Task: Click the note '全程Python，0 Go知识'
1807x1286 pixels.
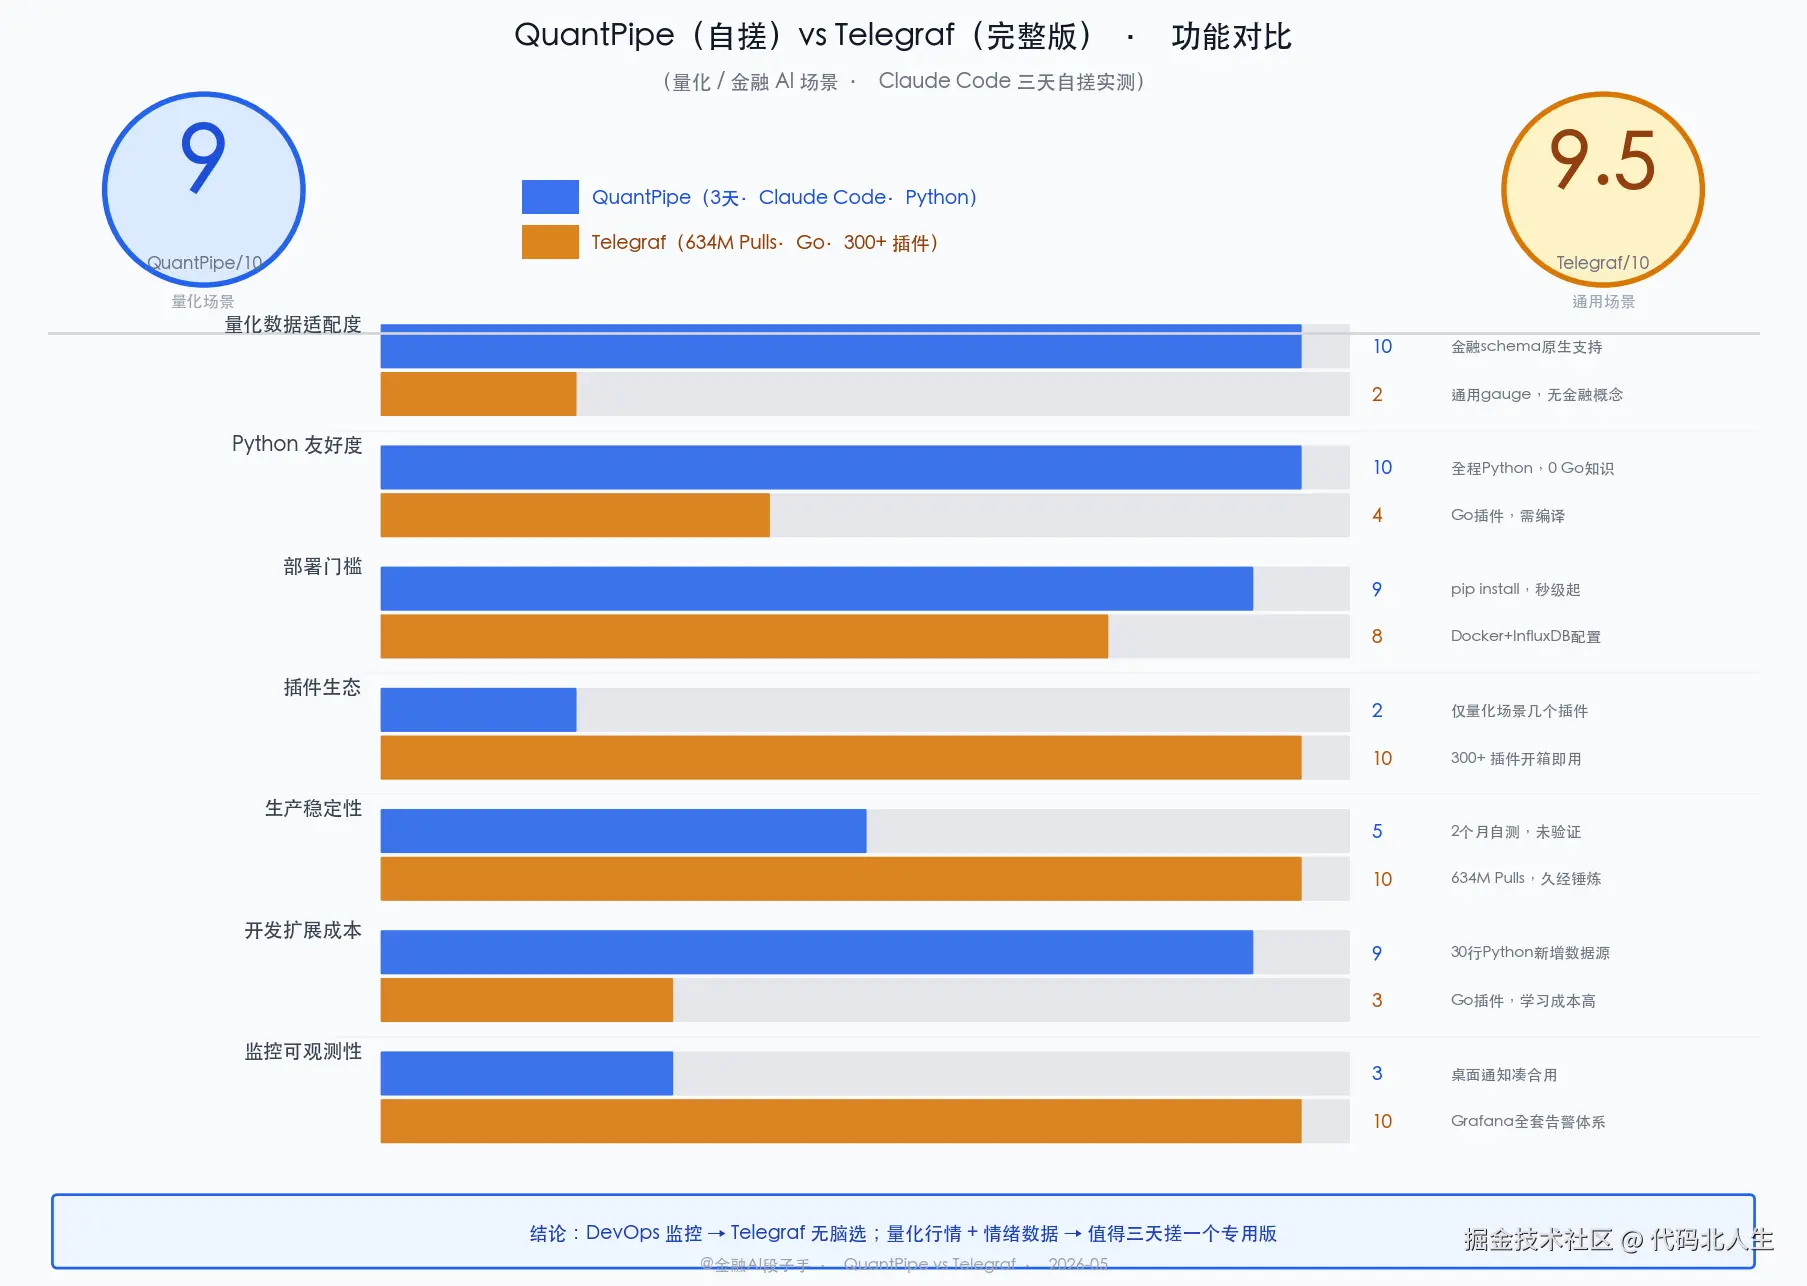Action: point(1532,467)
